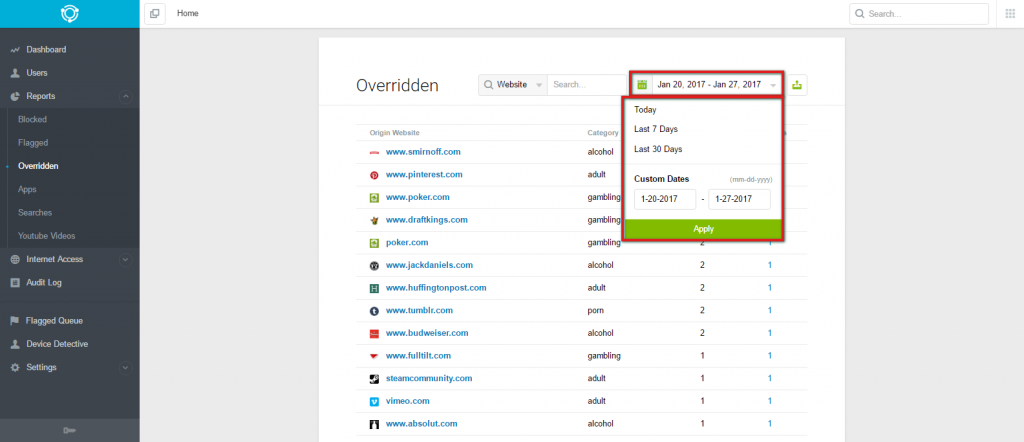The width and height of the screenshot is (1024, 442).
Task: Click the logo icon in sidebar header
Action: tap(69, 14)
